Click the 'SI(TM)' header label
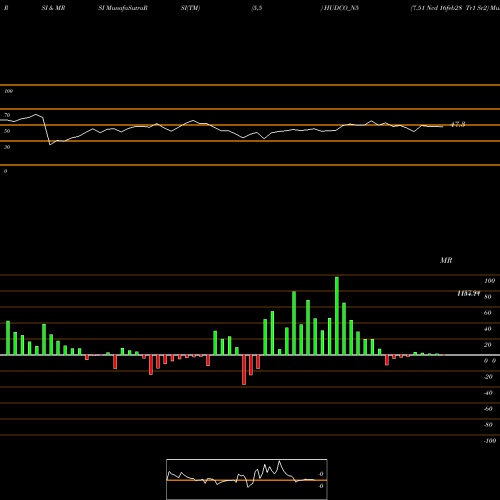Viewport: 500px width, 500px height. tap(190, 8)
